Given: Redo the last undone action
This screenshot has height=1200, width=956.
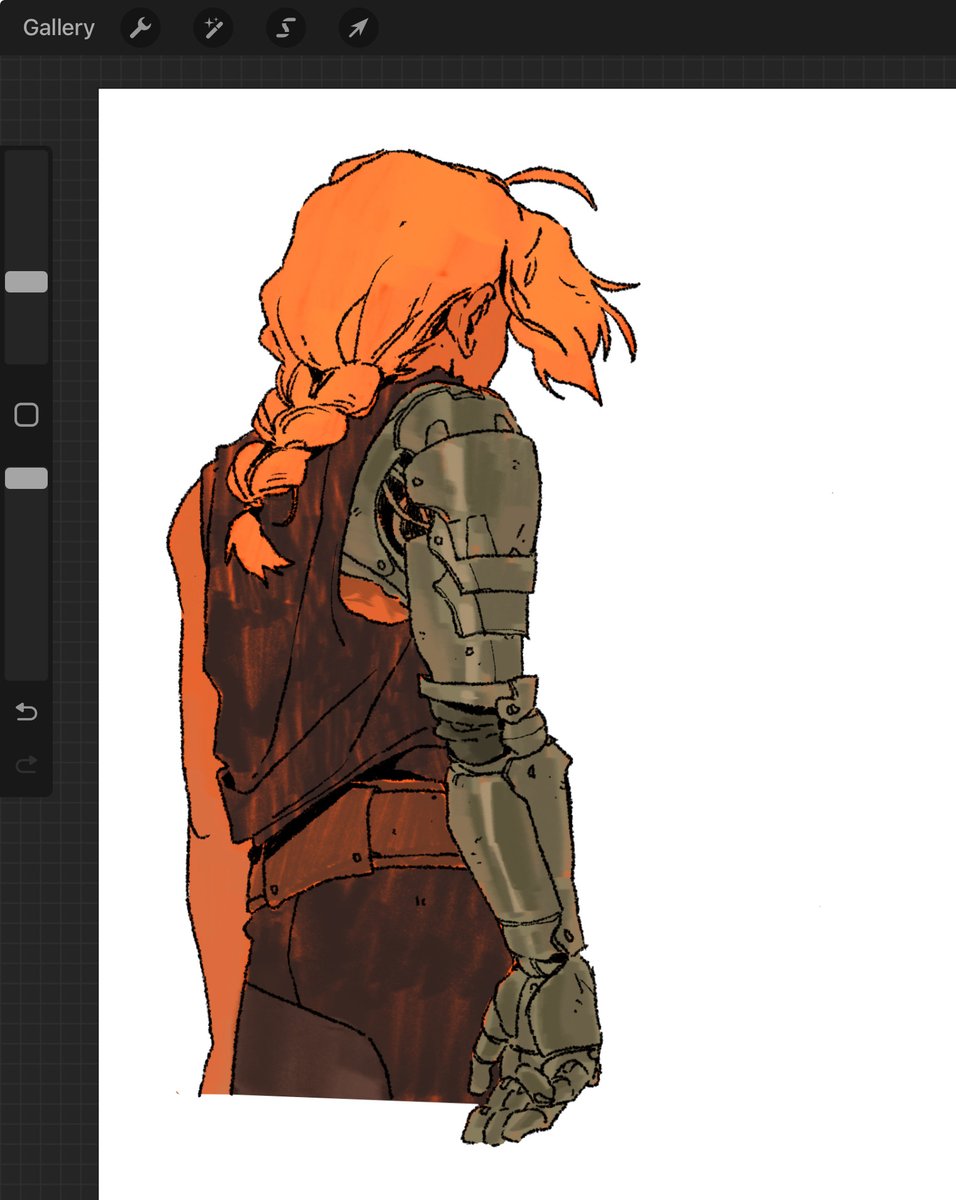Looking at the screenshot, I should click(26, 764).
